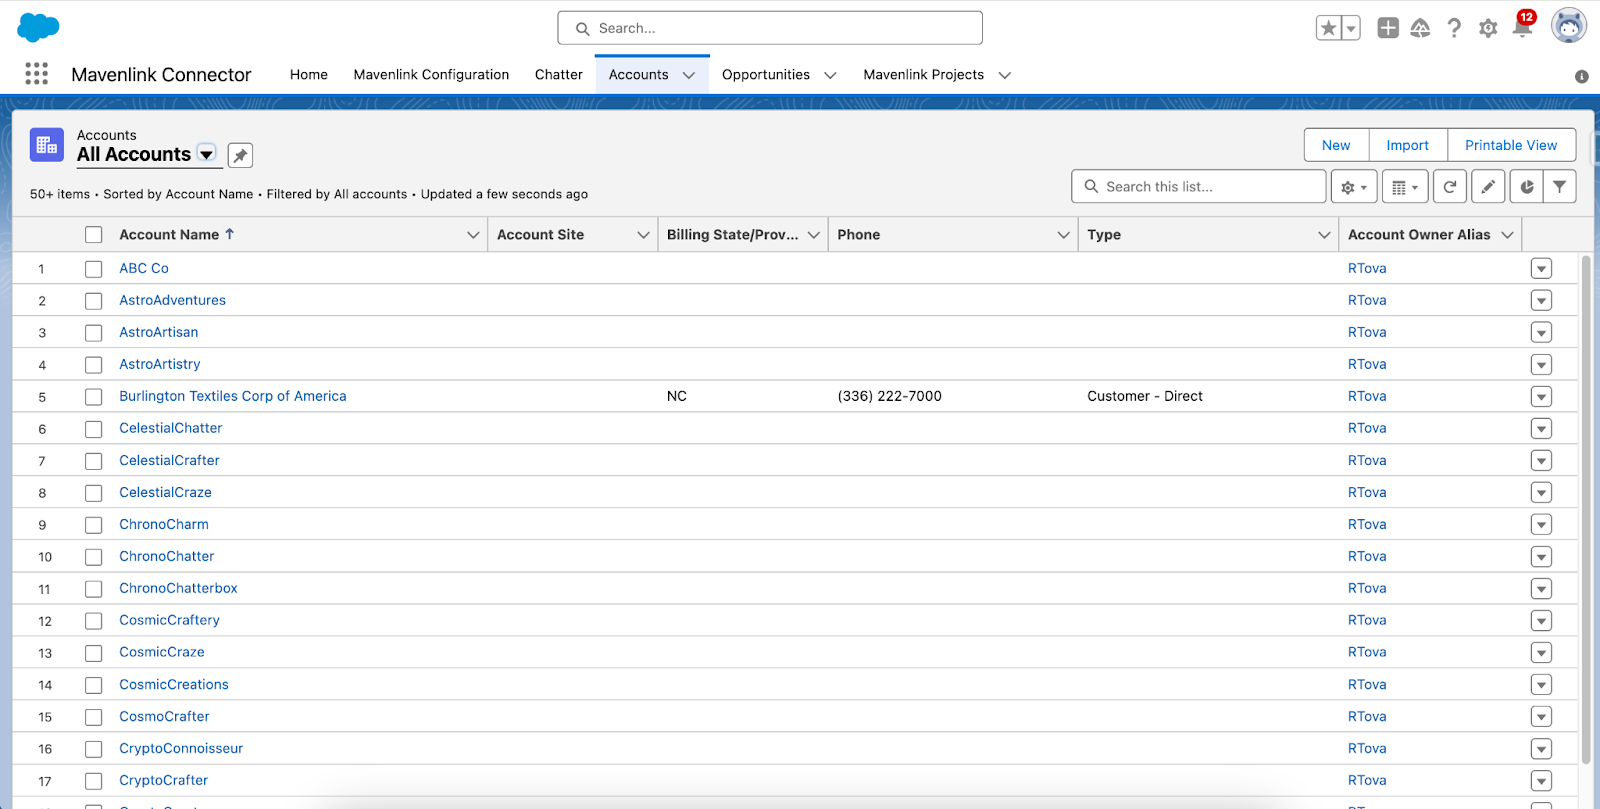Open row actions for AstroAdventures
The image size is (1600, 809).
pos(1541,300)
